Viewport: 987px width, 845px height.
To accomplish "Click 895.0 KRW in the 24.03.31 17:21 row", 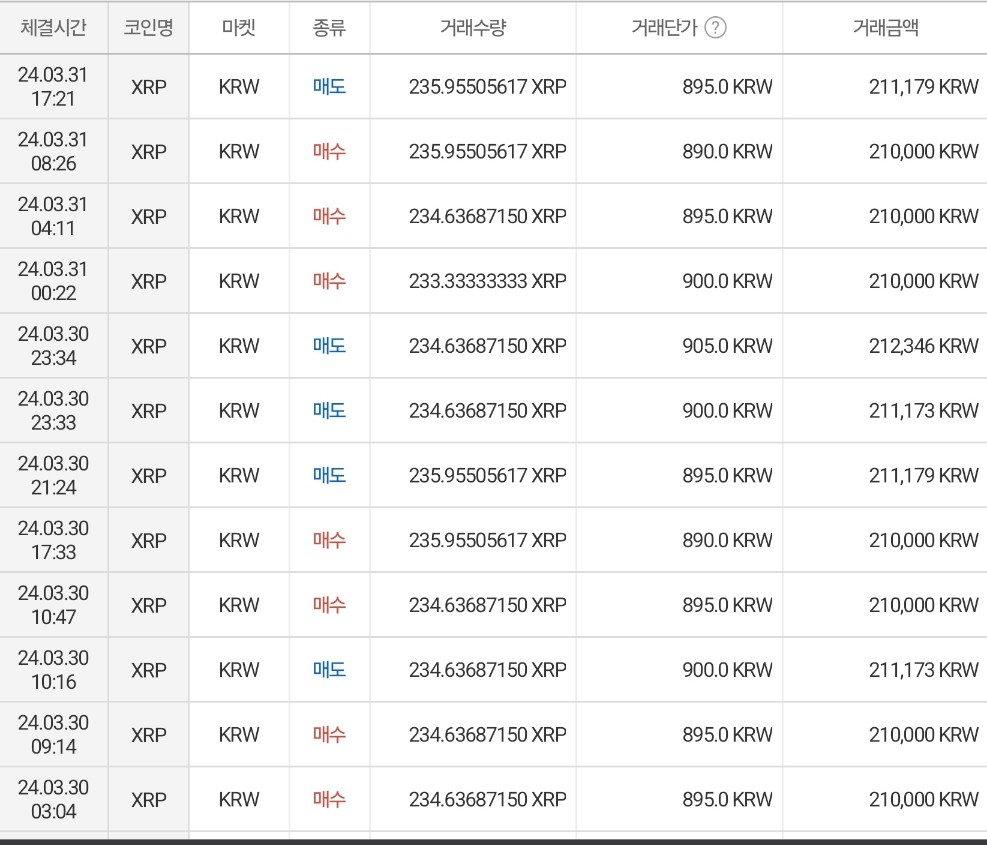I will tap(727, 87).
